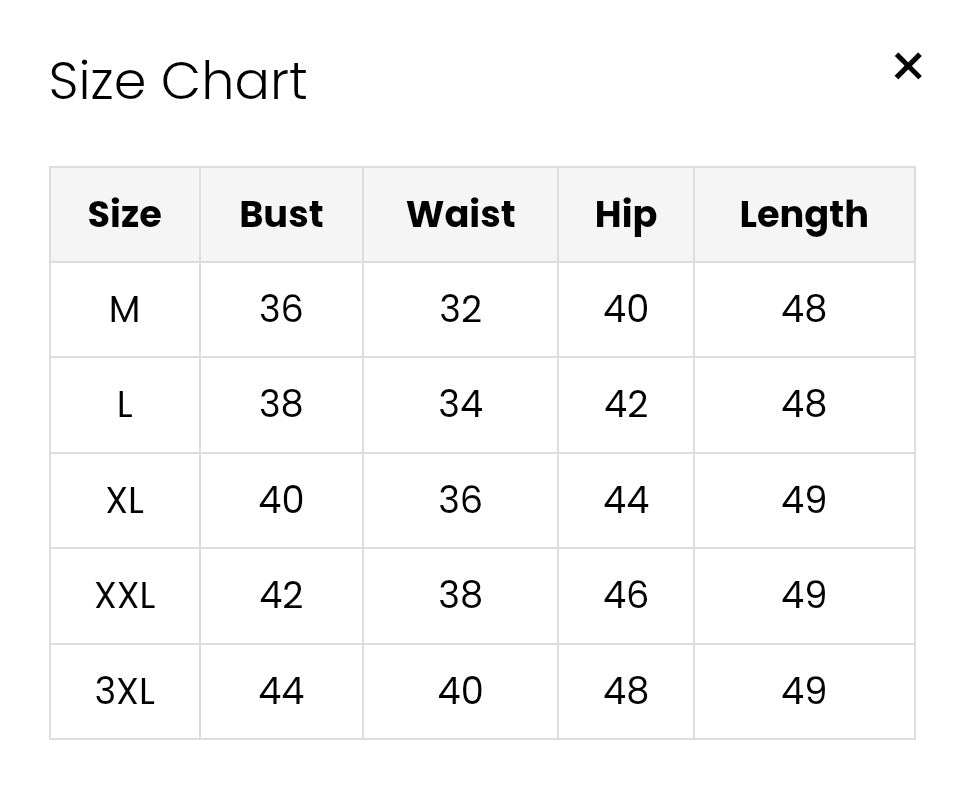Click the Hip column header
The width and height of the screenshot is (961, 792).
point(626,214)
